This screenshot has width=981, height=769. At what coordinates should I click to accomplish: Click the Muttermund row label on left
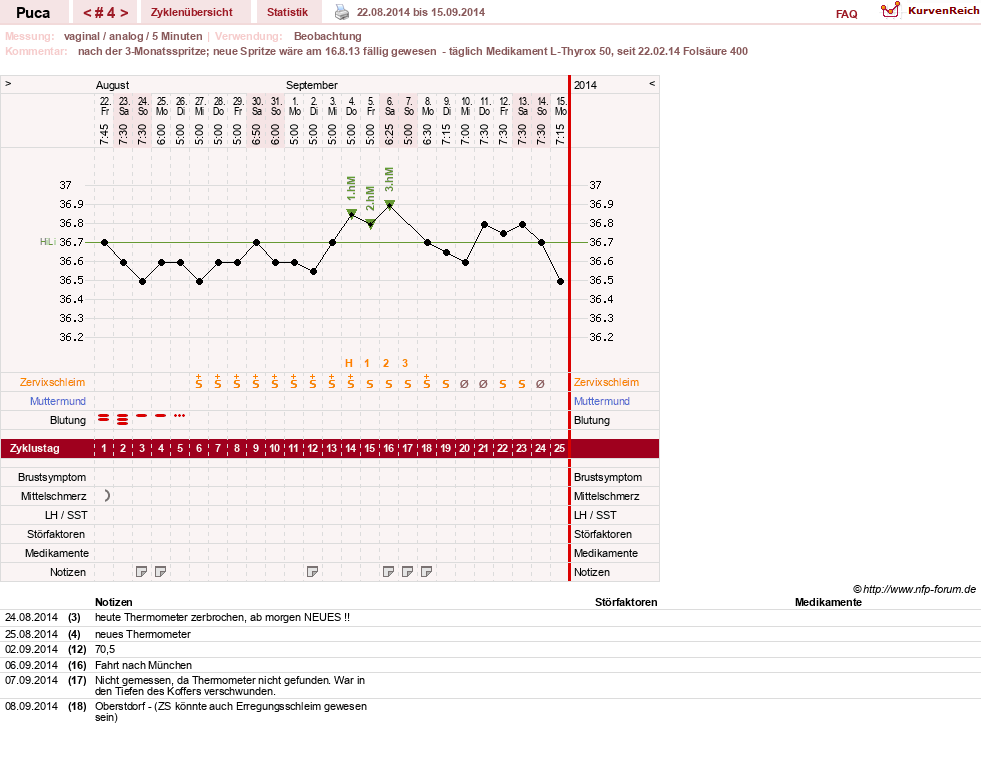[58, 401]
